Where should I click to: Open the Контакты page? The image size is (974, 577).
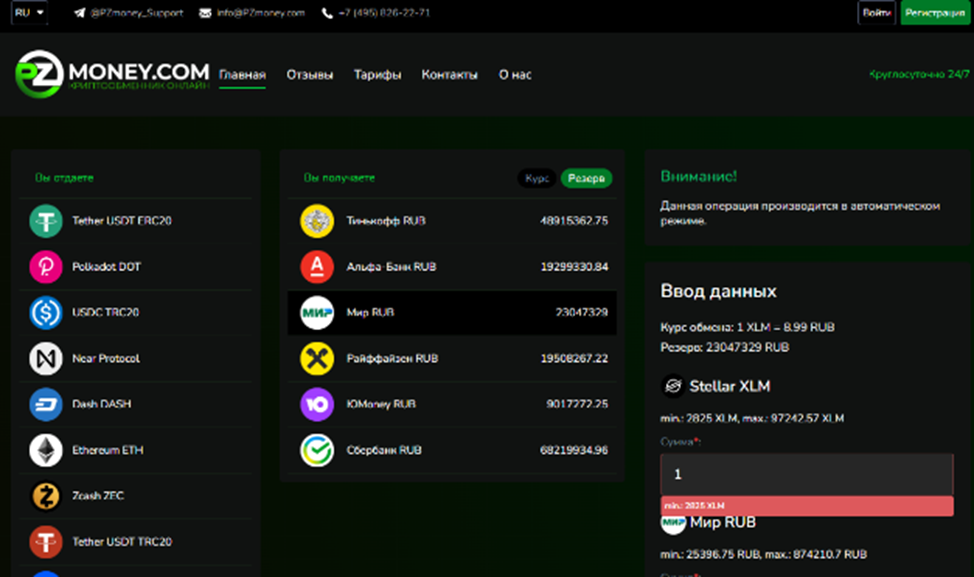(449, 75)
